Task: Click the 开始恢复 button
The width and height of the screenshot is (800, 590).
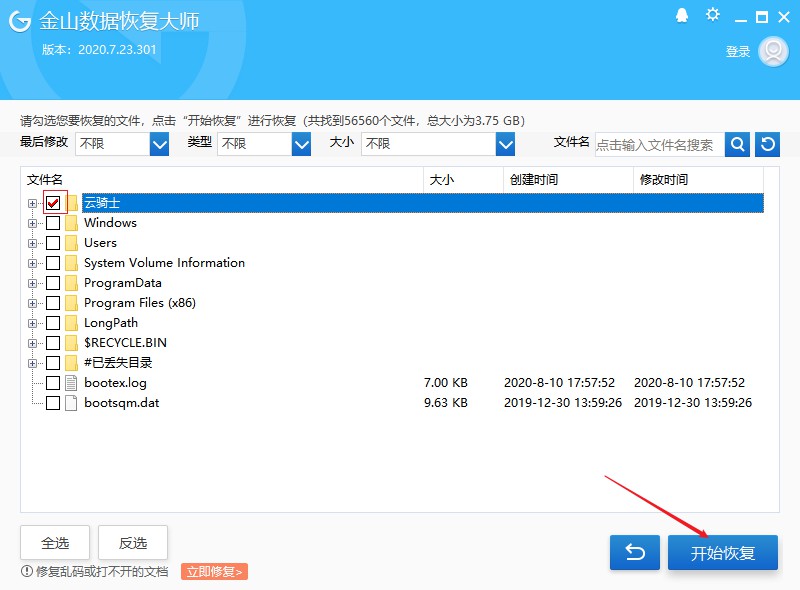Action: click(x=722, y=551)
